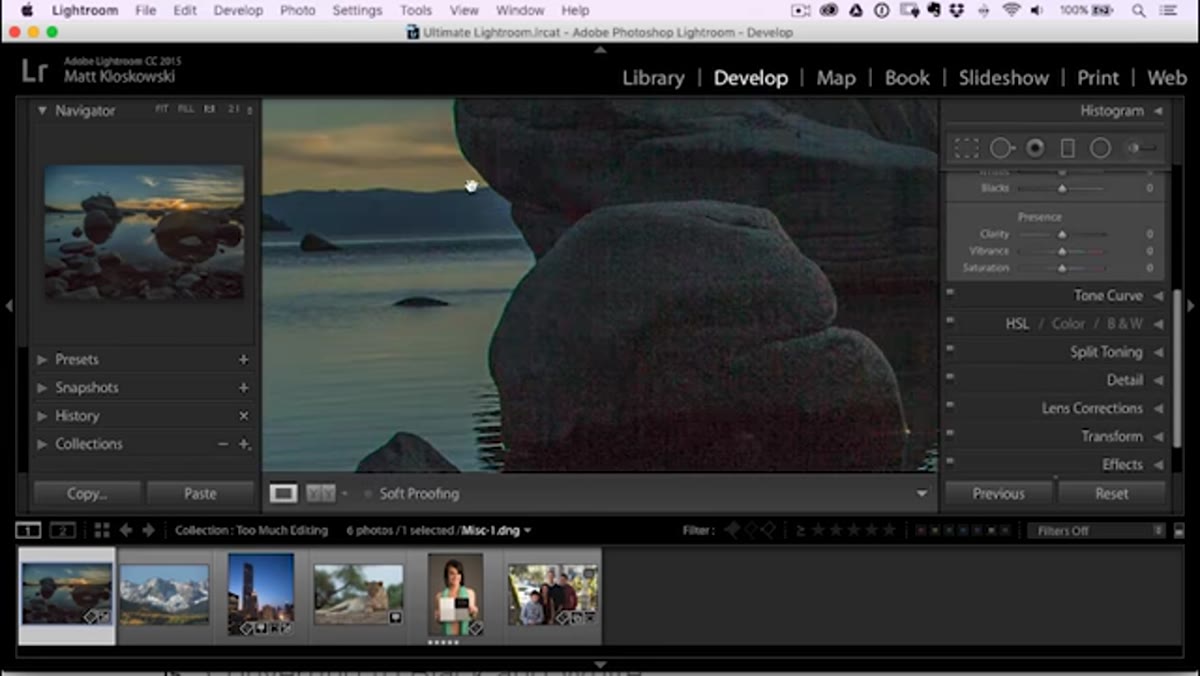Create a new snapshot with plus icon
This screenshot has width=1200, height=676.
click(x=243, y=387)
